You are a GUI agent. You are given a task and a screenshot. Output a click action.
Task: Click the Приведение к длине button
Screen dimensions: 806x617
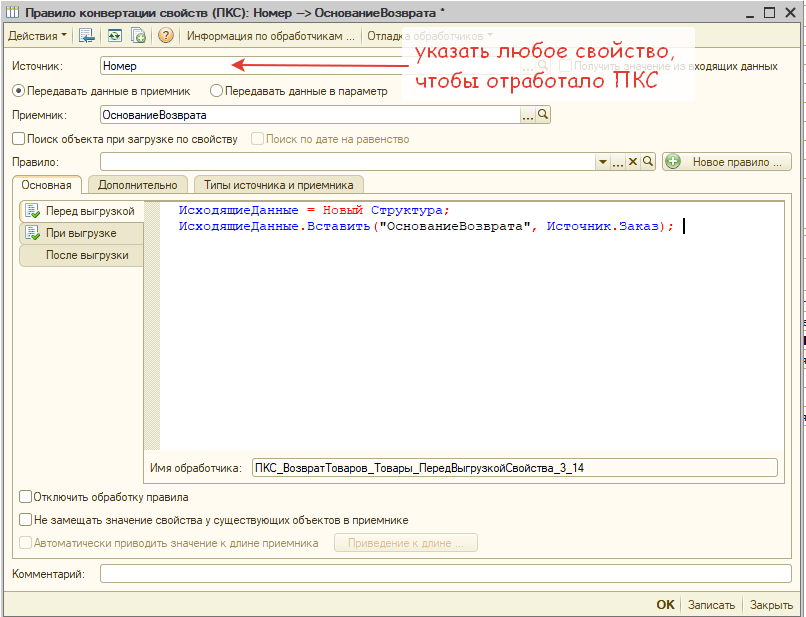pos(406,543)
